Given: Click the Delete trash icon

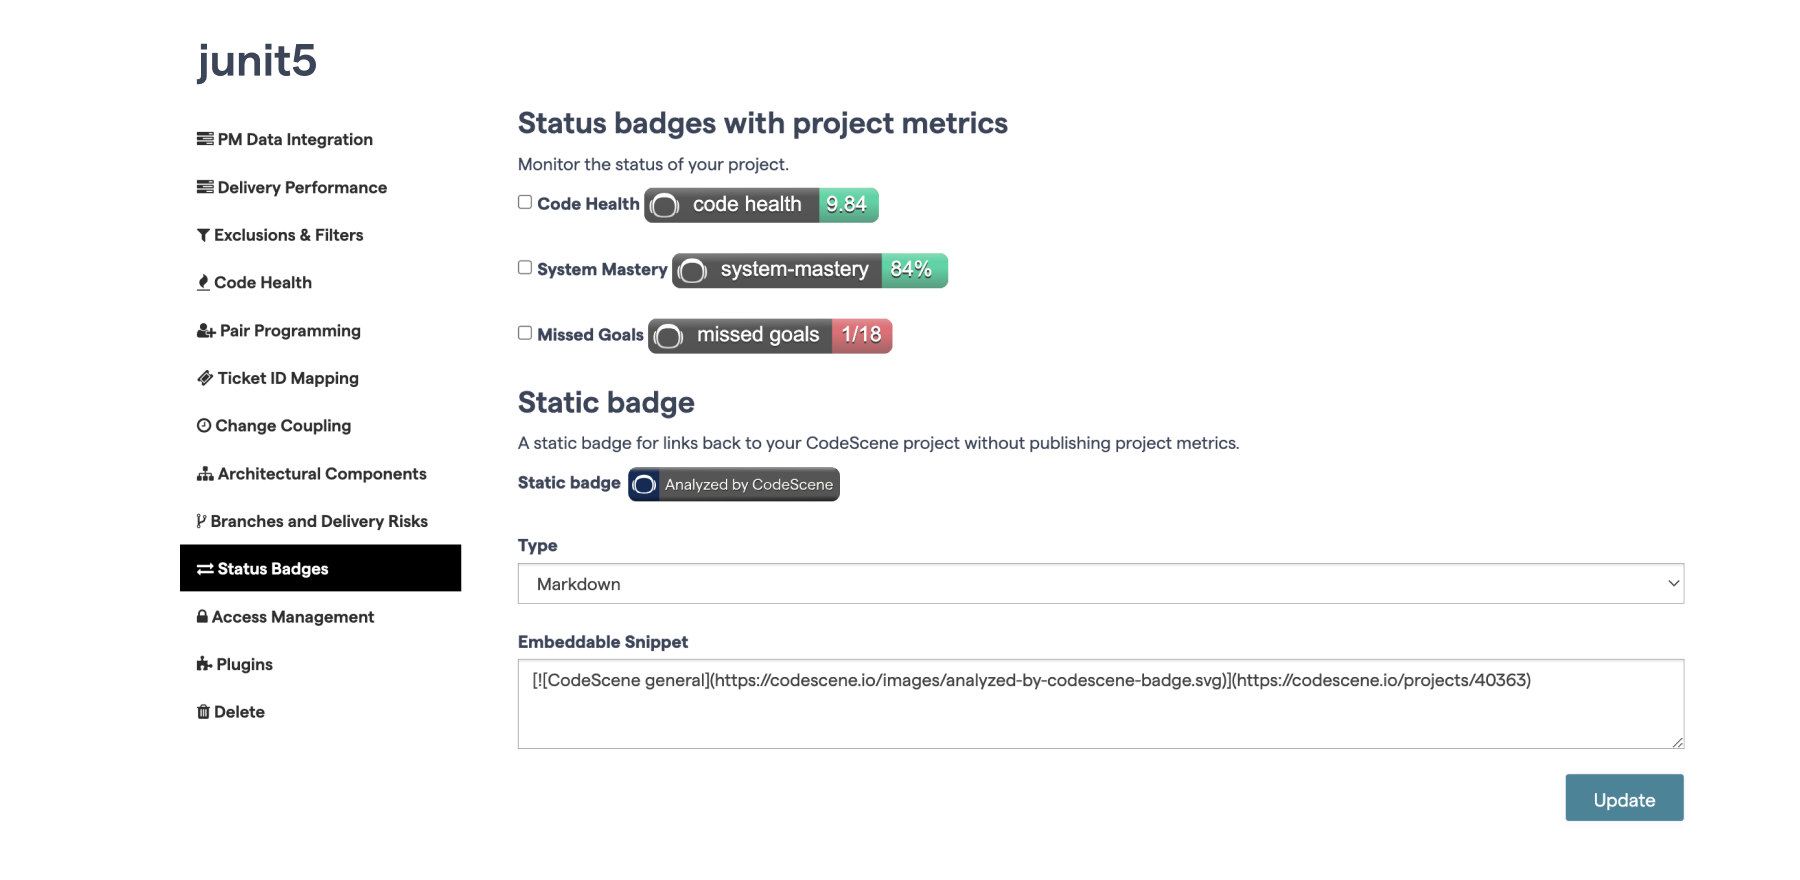Looking at the screenshot, I should tap(204, 711).
